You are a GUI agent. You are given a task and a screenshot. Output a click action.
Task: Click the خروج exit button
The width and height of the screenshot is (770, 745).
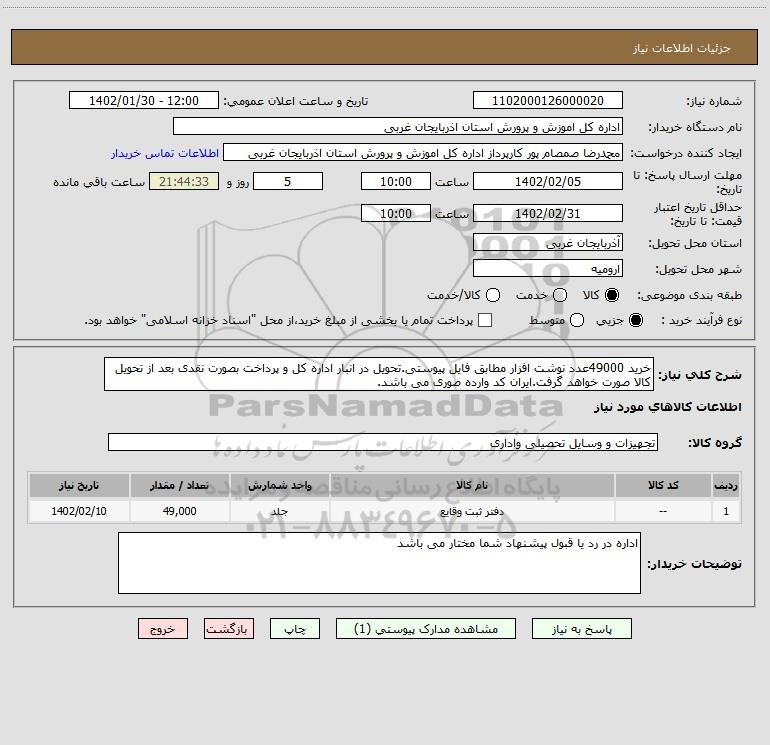[163, 629]
